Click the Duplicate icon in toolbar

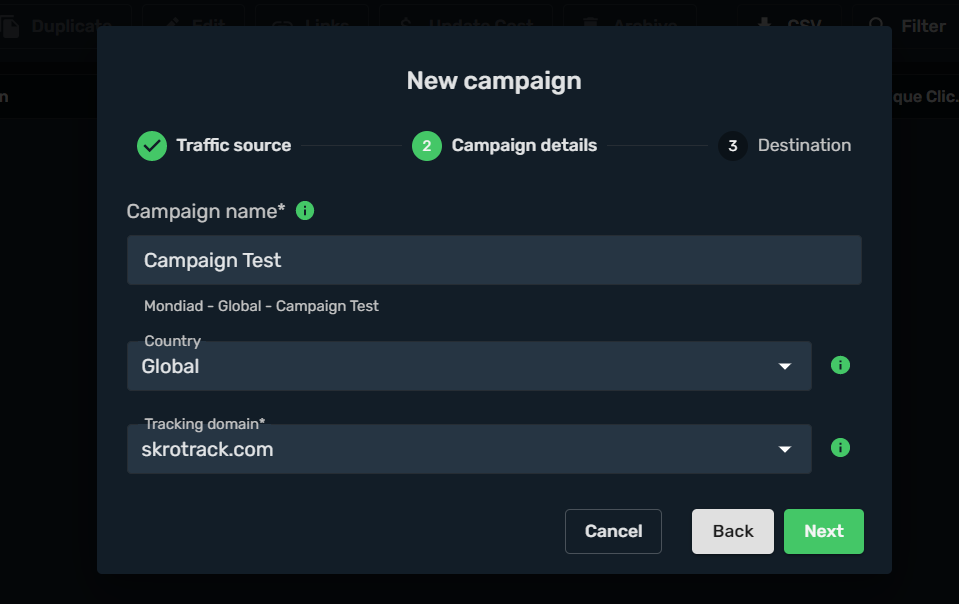[x=10, y=26]
